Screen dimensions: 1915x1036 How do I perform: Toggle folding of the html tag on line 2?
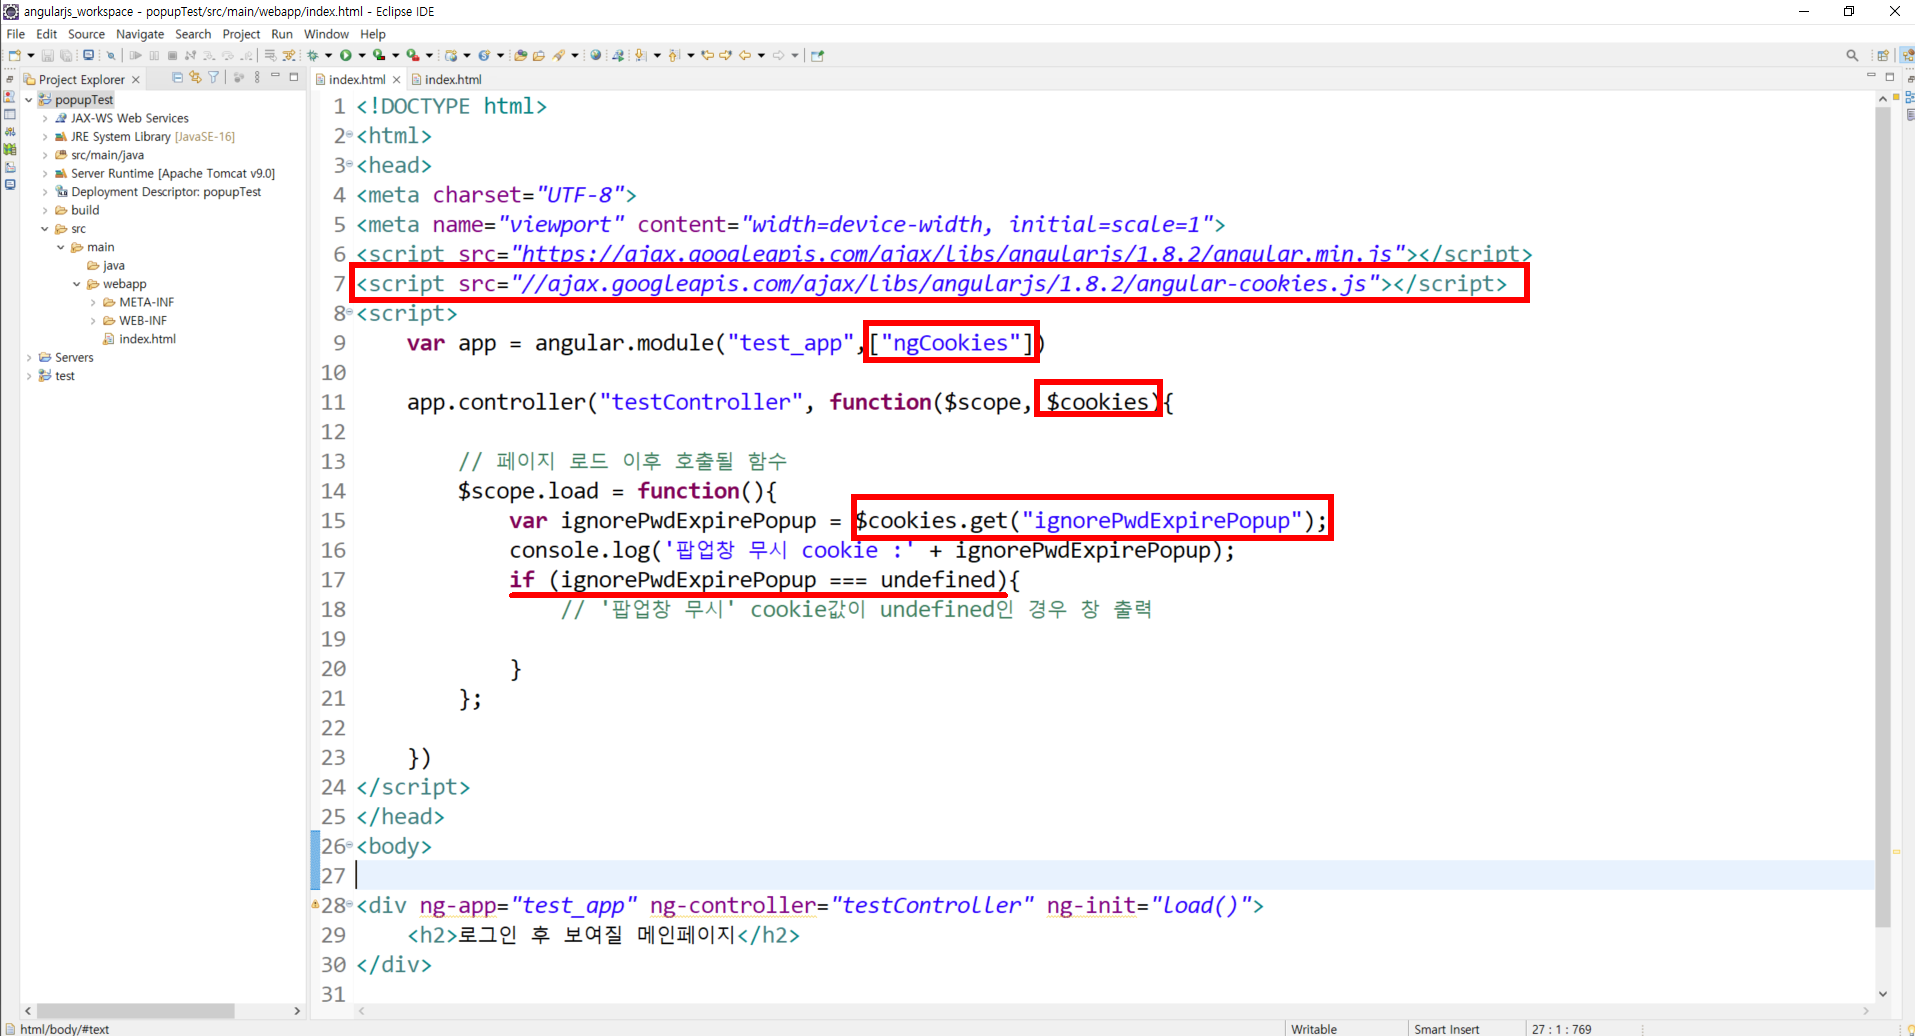tap(350, 134)
